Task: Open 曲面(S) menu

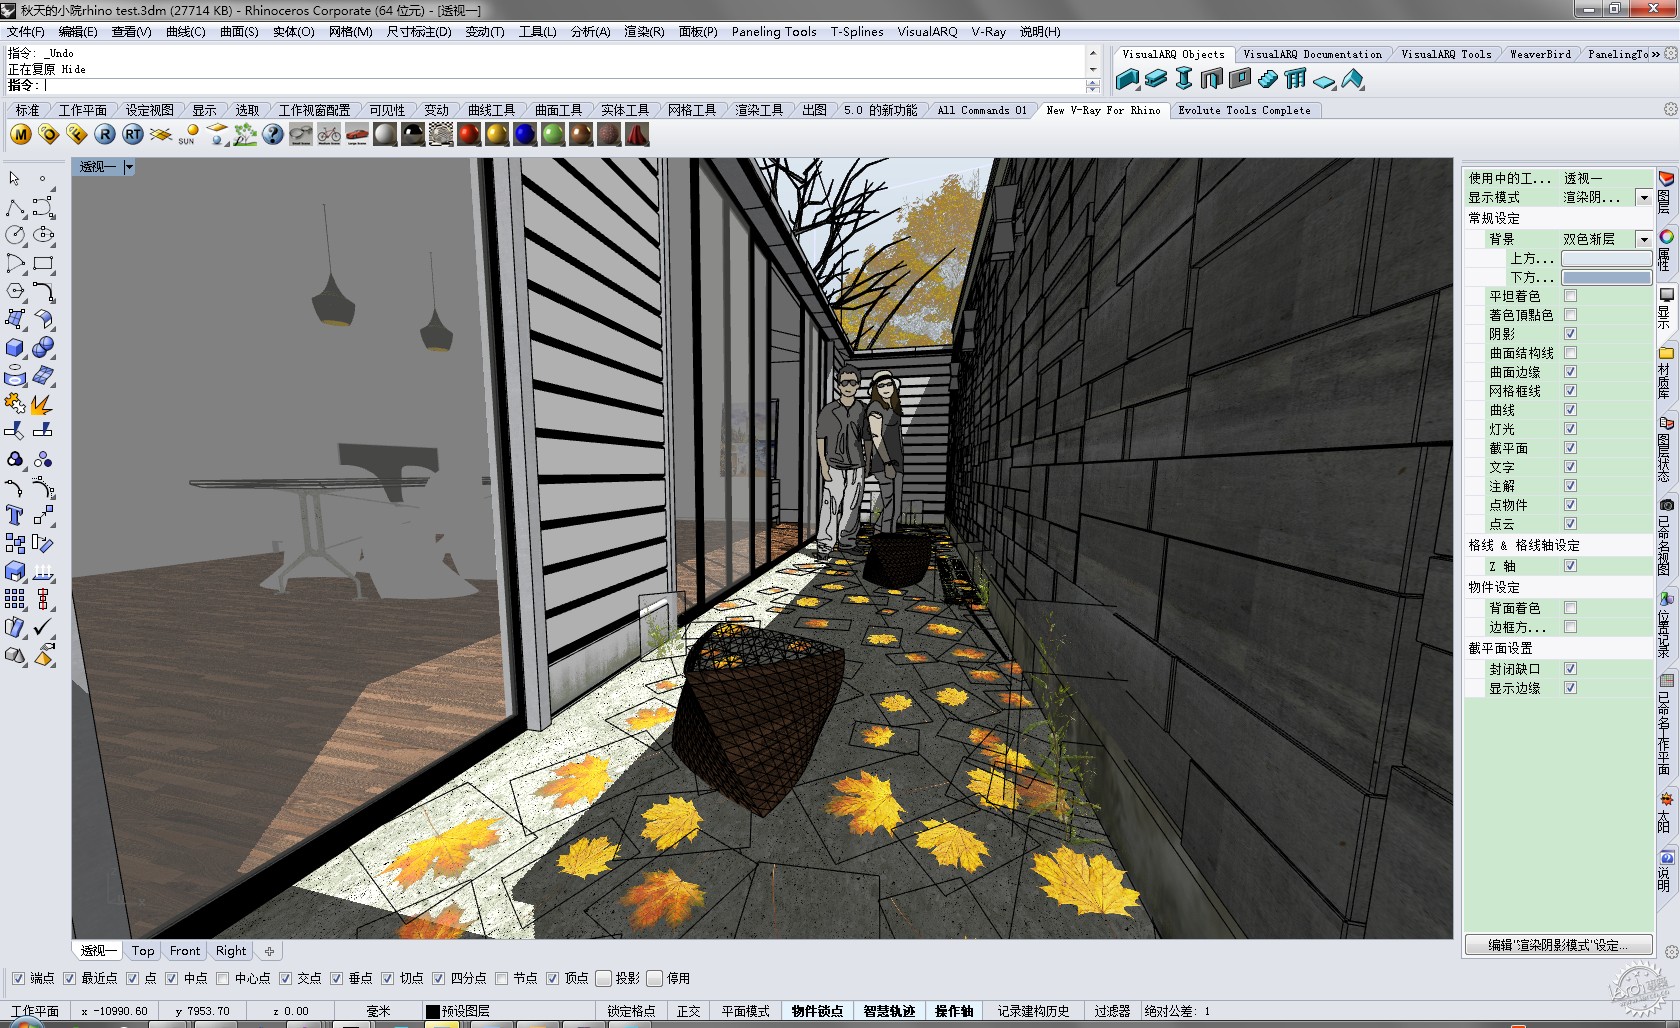Action: pyautogui.click(x=239, y=32)
